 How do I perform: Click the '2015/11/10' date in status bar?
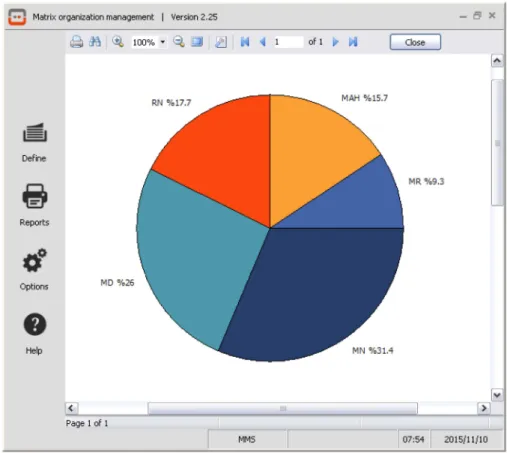(x=466, y=439)
